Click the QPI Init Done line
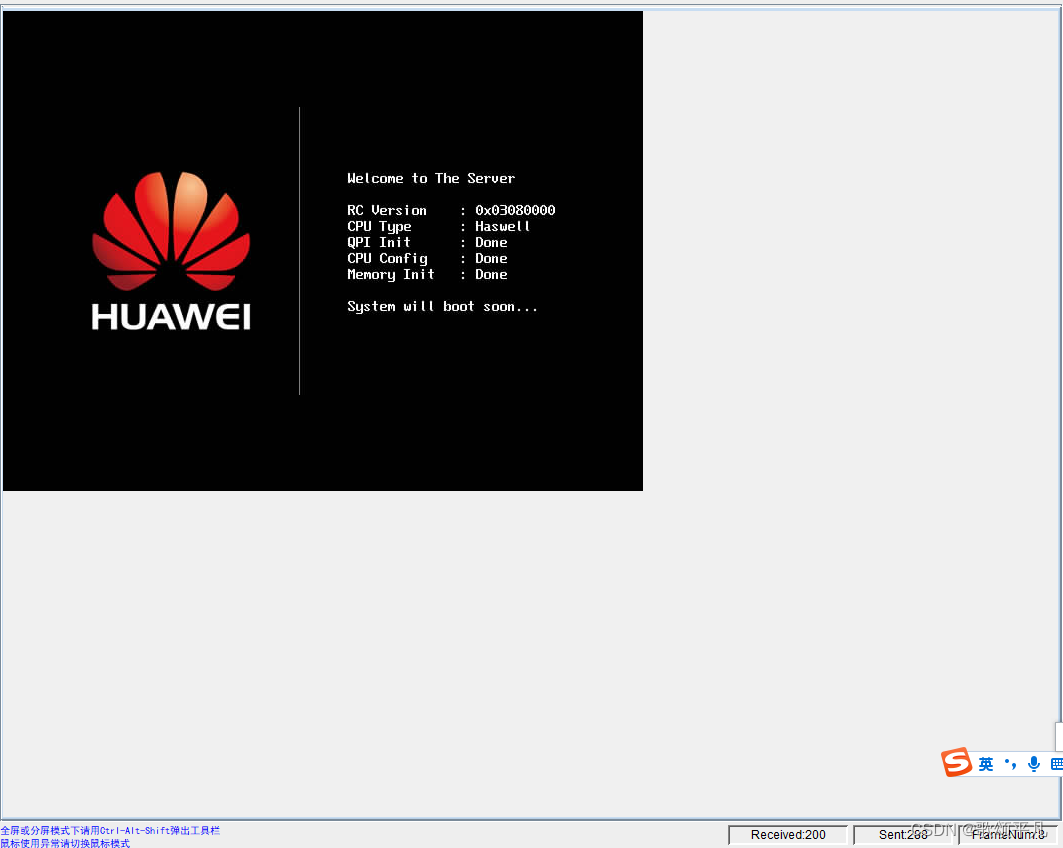This screenshot has height=848, width=1063. point(427,242)
